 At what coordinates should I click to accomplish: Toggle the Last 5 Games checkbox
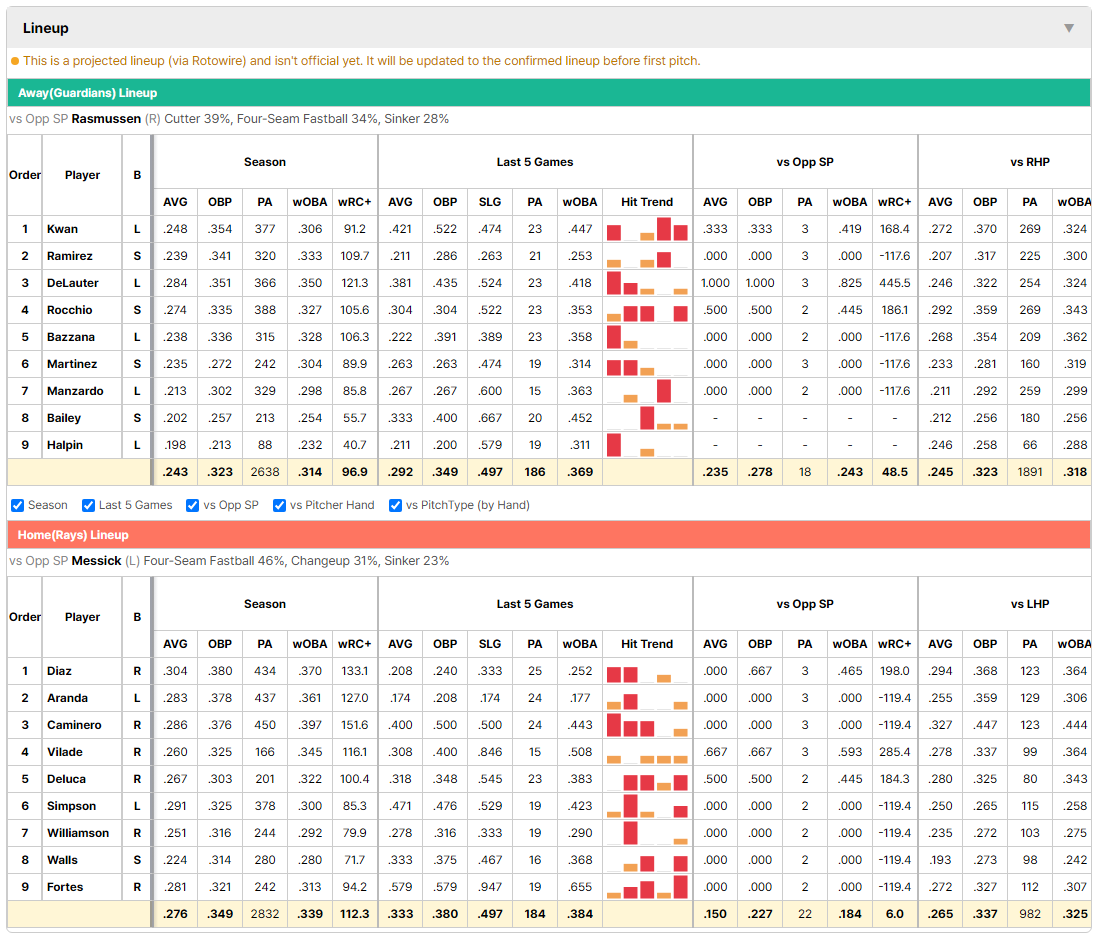point(88,505)
